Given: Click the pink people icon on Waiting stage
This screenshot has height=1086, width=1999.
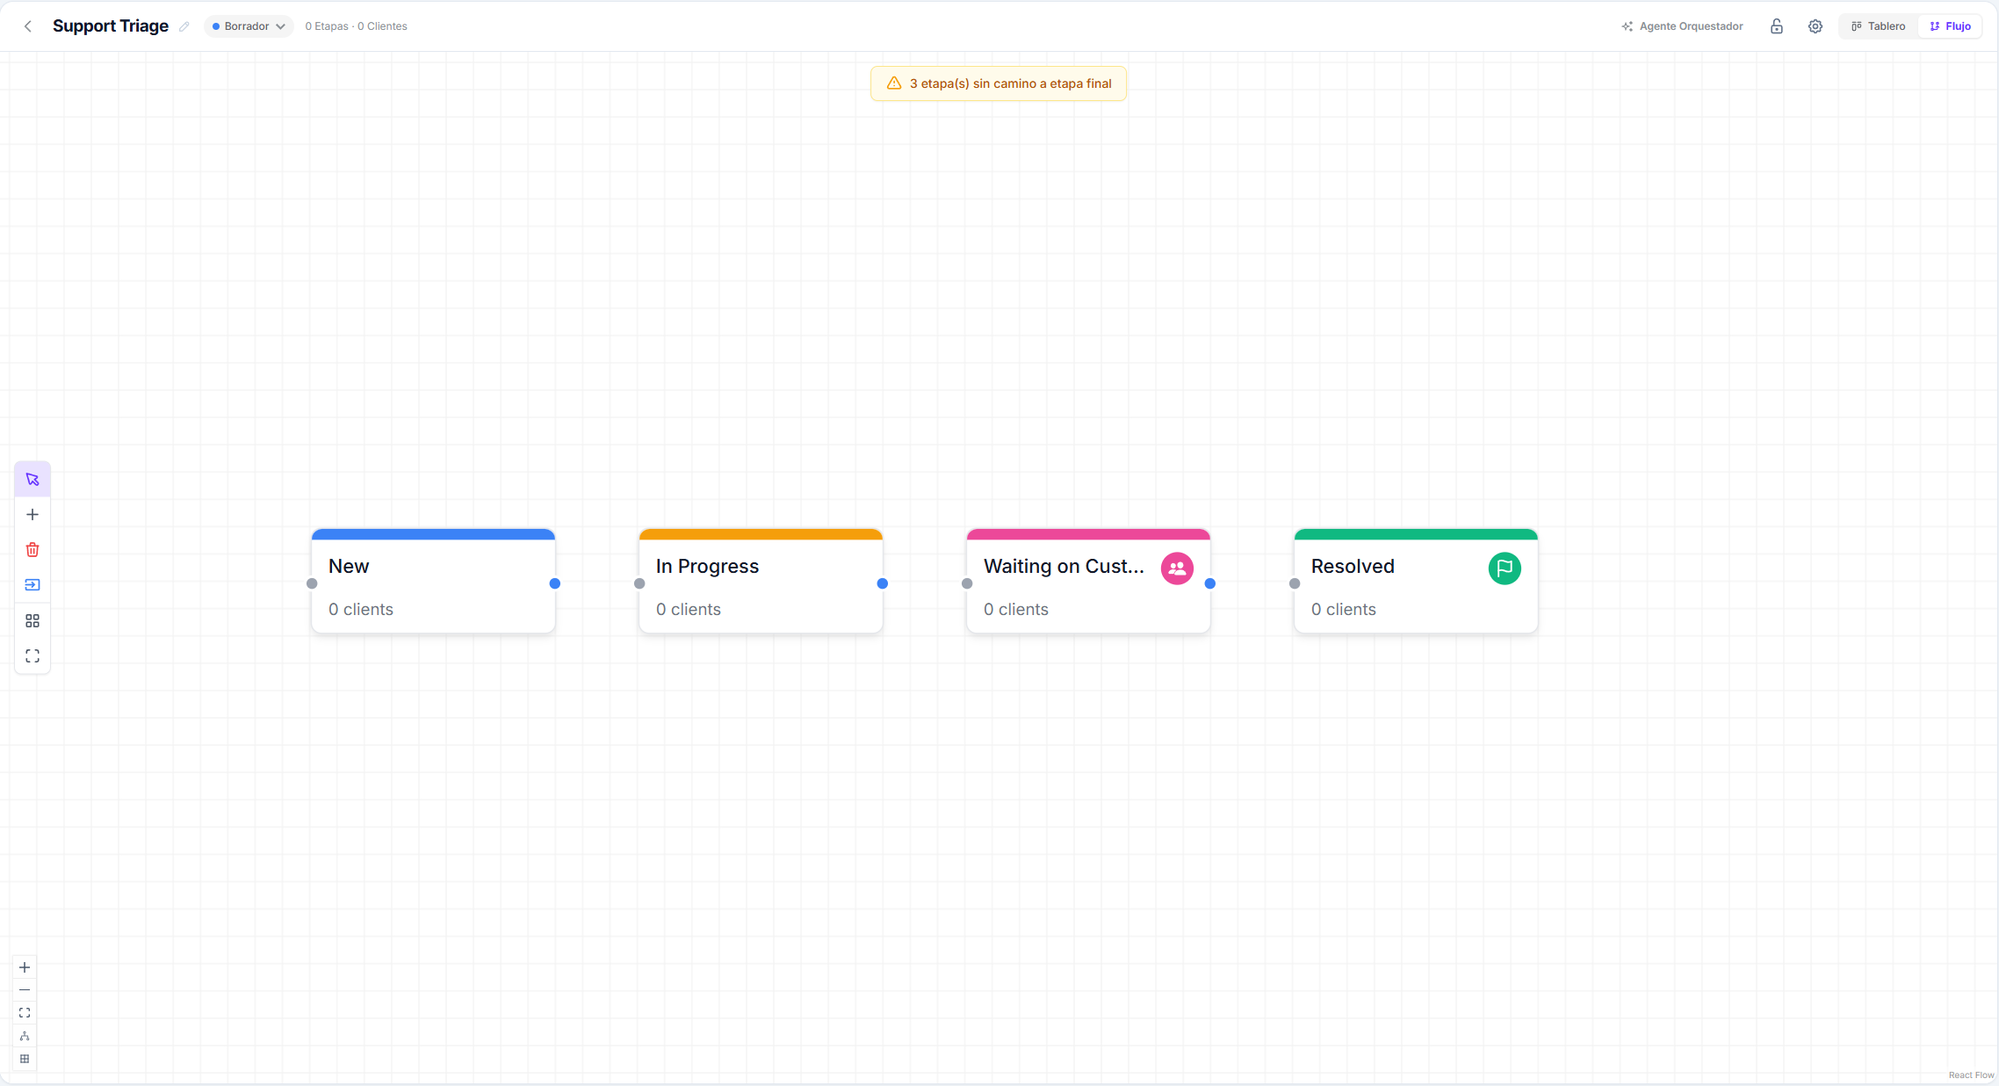Looking at the screenshot, I should point(1177,568).
